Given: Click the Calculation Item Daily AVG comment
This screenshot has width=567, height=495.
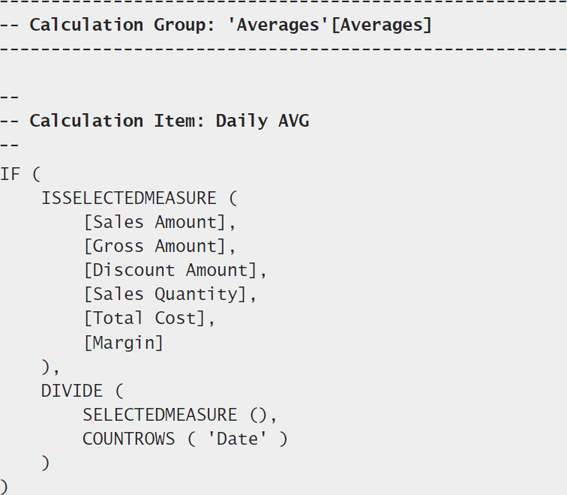Looking at the screenshot, I should (x=154, y=121).
